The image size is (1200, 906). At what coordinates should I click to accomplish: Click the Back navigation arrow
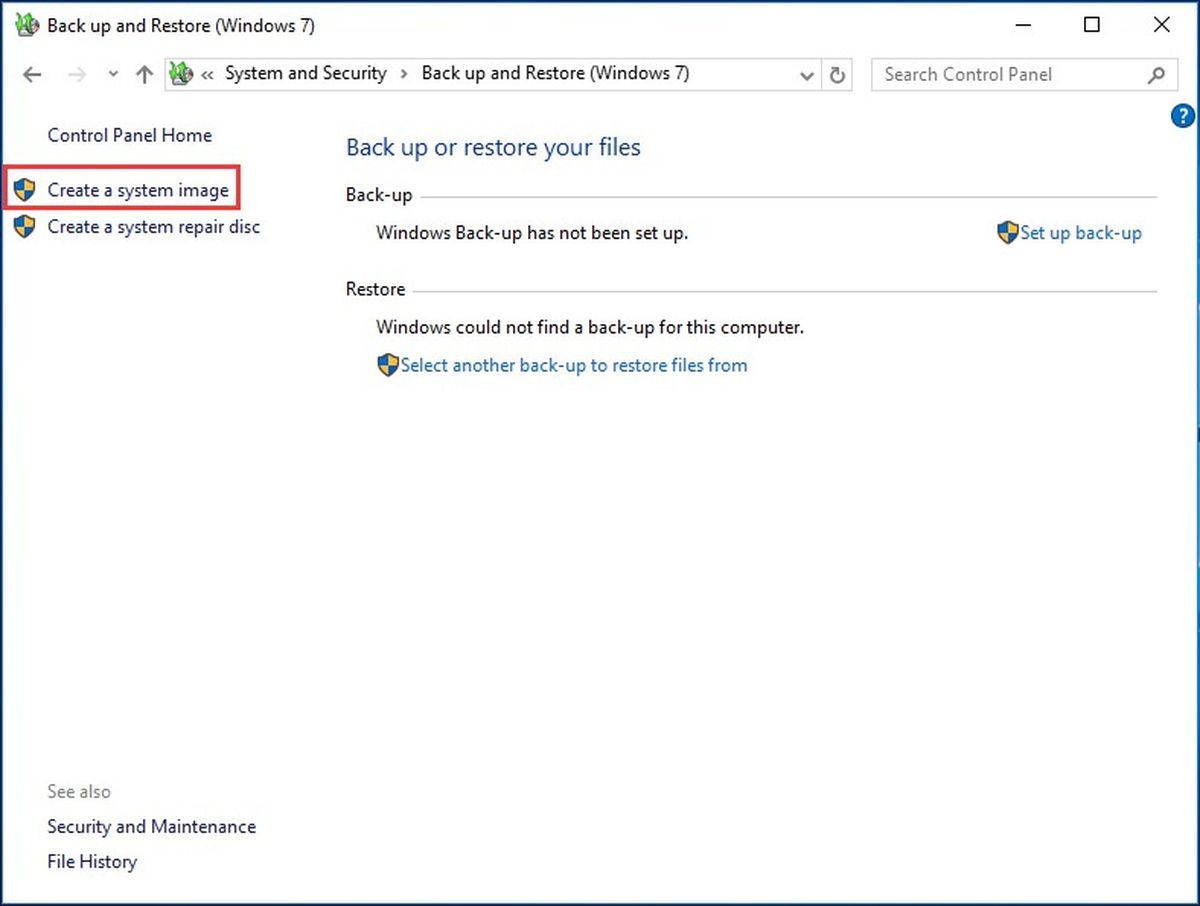point(32,75)
